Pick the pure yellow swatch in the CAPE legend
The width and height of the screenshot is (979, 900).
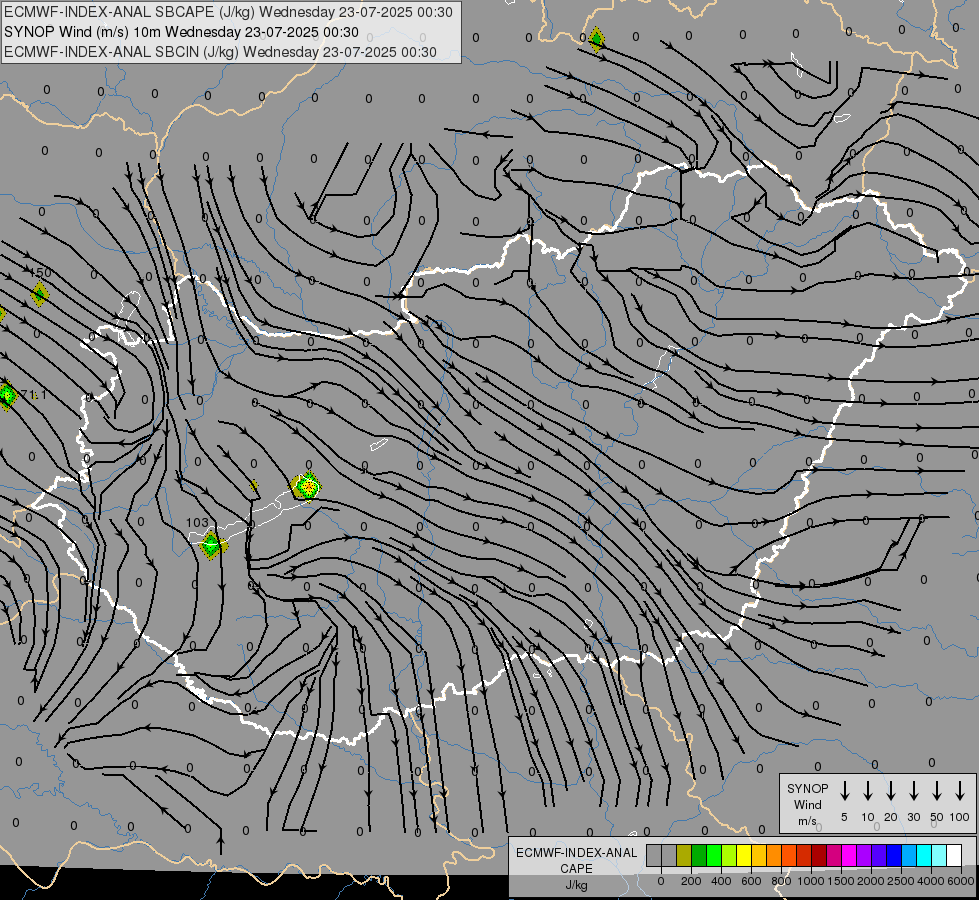coord(744,855)
